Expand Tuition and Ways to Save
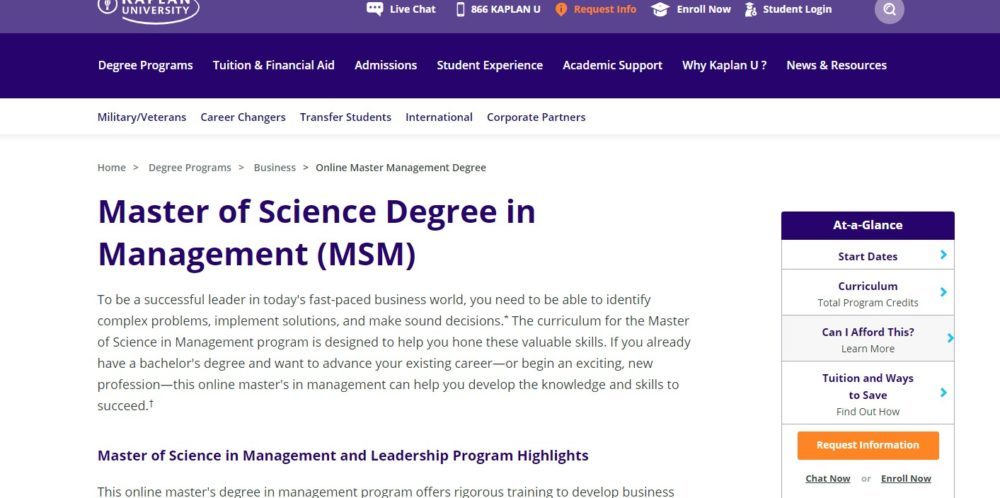 click(x=867, y=393)
